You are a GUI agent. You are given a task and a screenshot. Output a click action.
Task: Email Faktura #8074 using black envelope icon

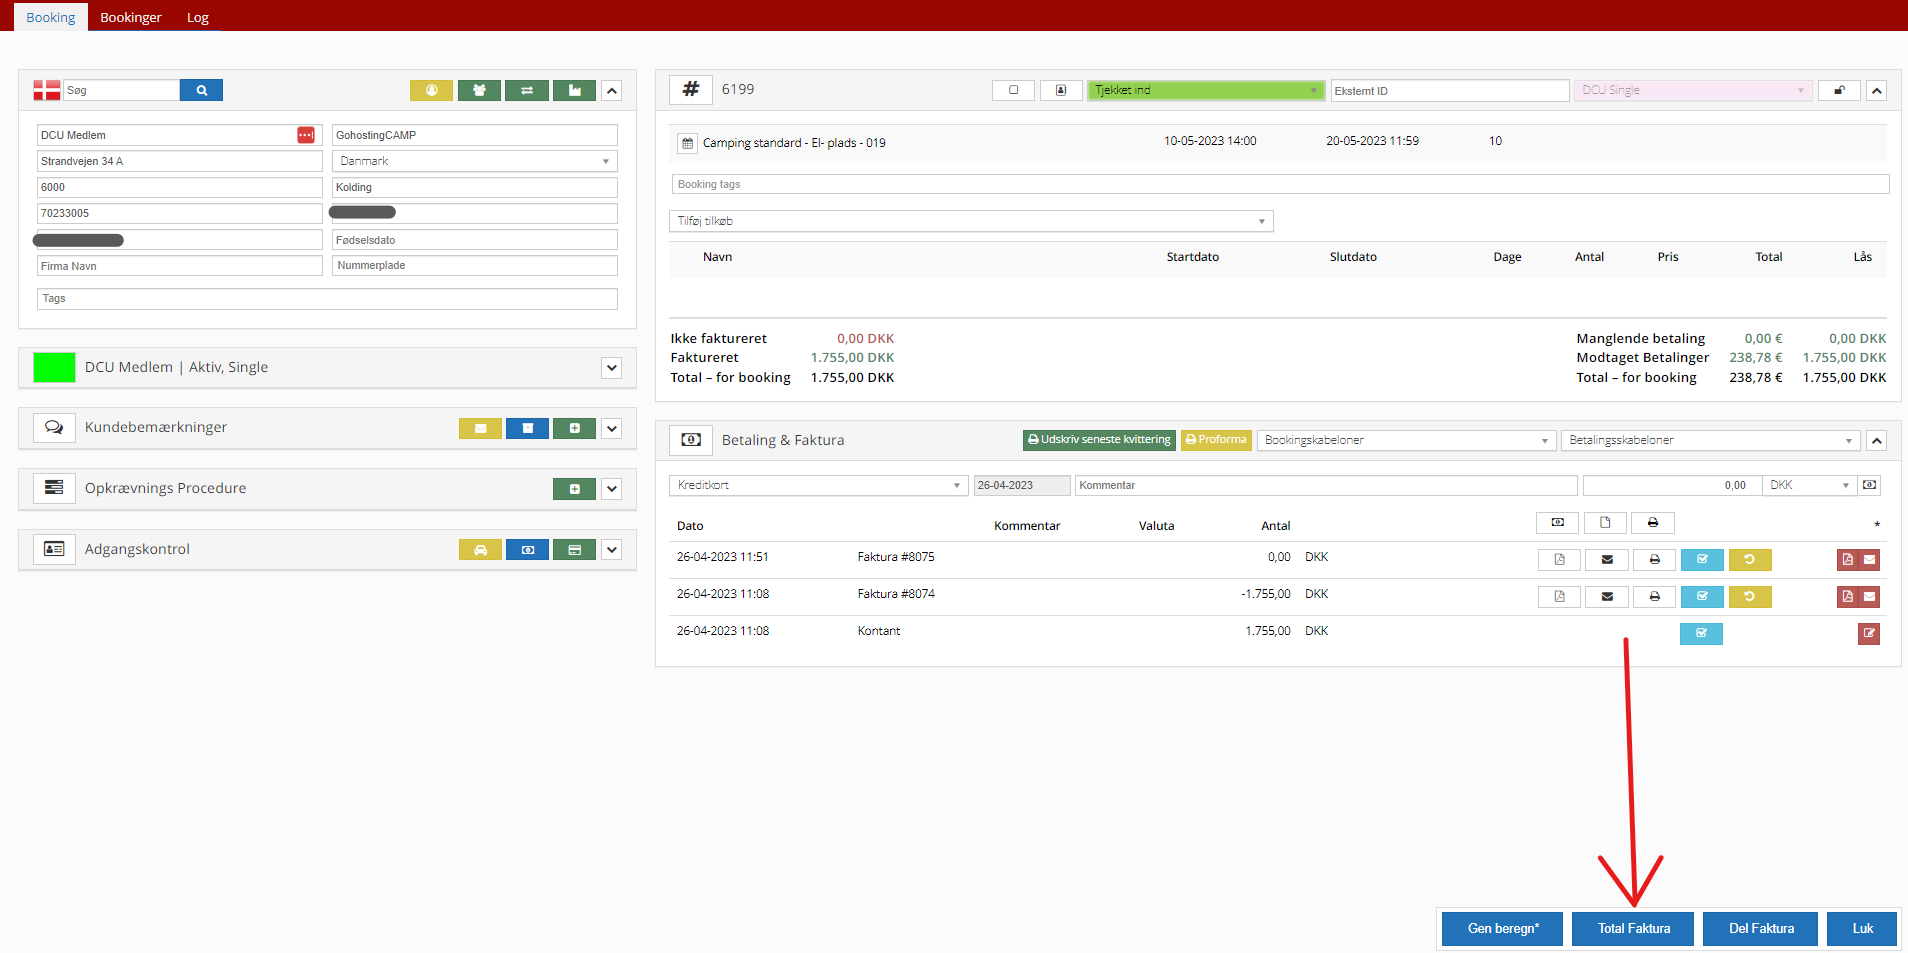pyautogui.click(x=1607, y=597)
